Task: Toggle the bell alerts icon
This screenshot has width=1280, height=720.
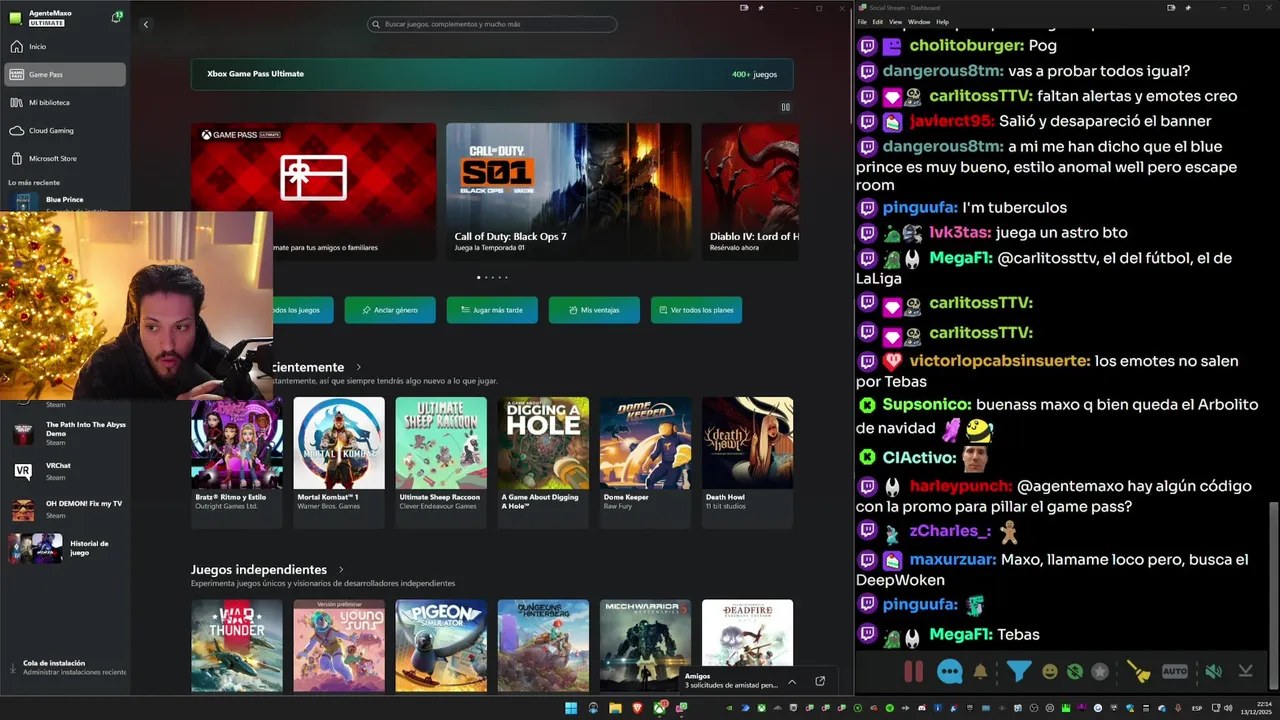Action: [980, 672]
